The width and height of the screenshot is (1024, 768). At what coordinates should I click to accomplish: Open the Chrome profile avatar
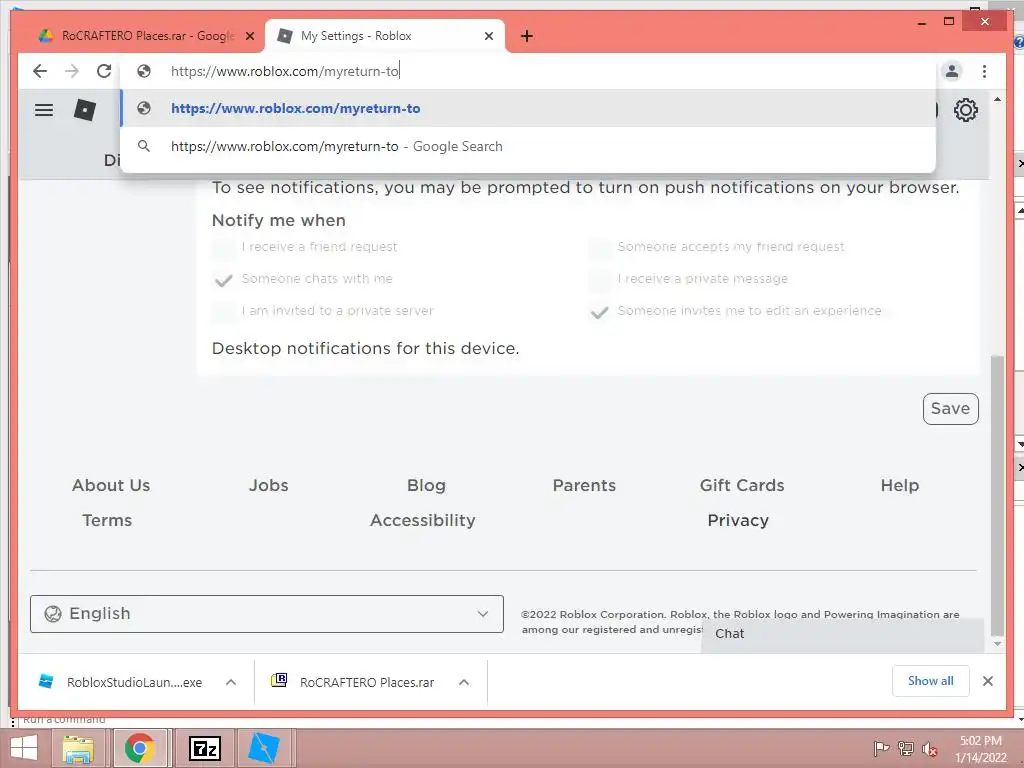952,71
